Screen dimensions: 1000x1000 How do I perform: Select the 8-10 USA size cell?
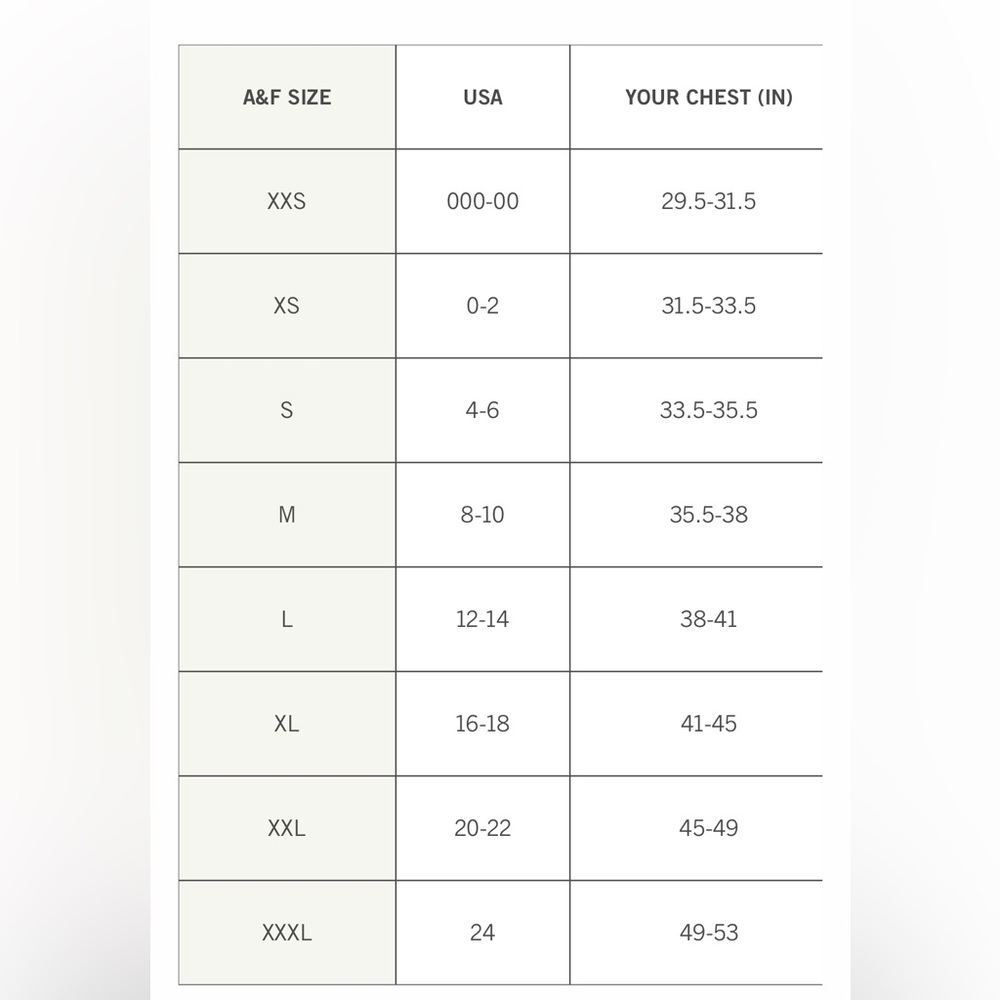pos(483,515)
